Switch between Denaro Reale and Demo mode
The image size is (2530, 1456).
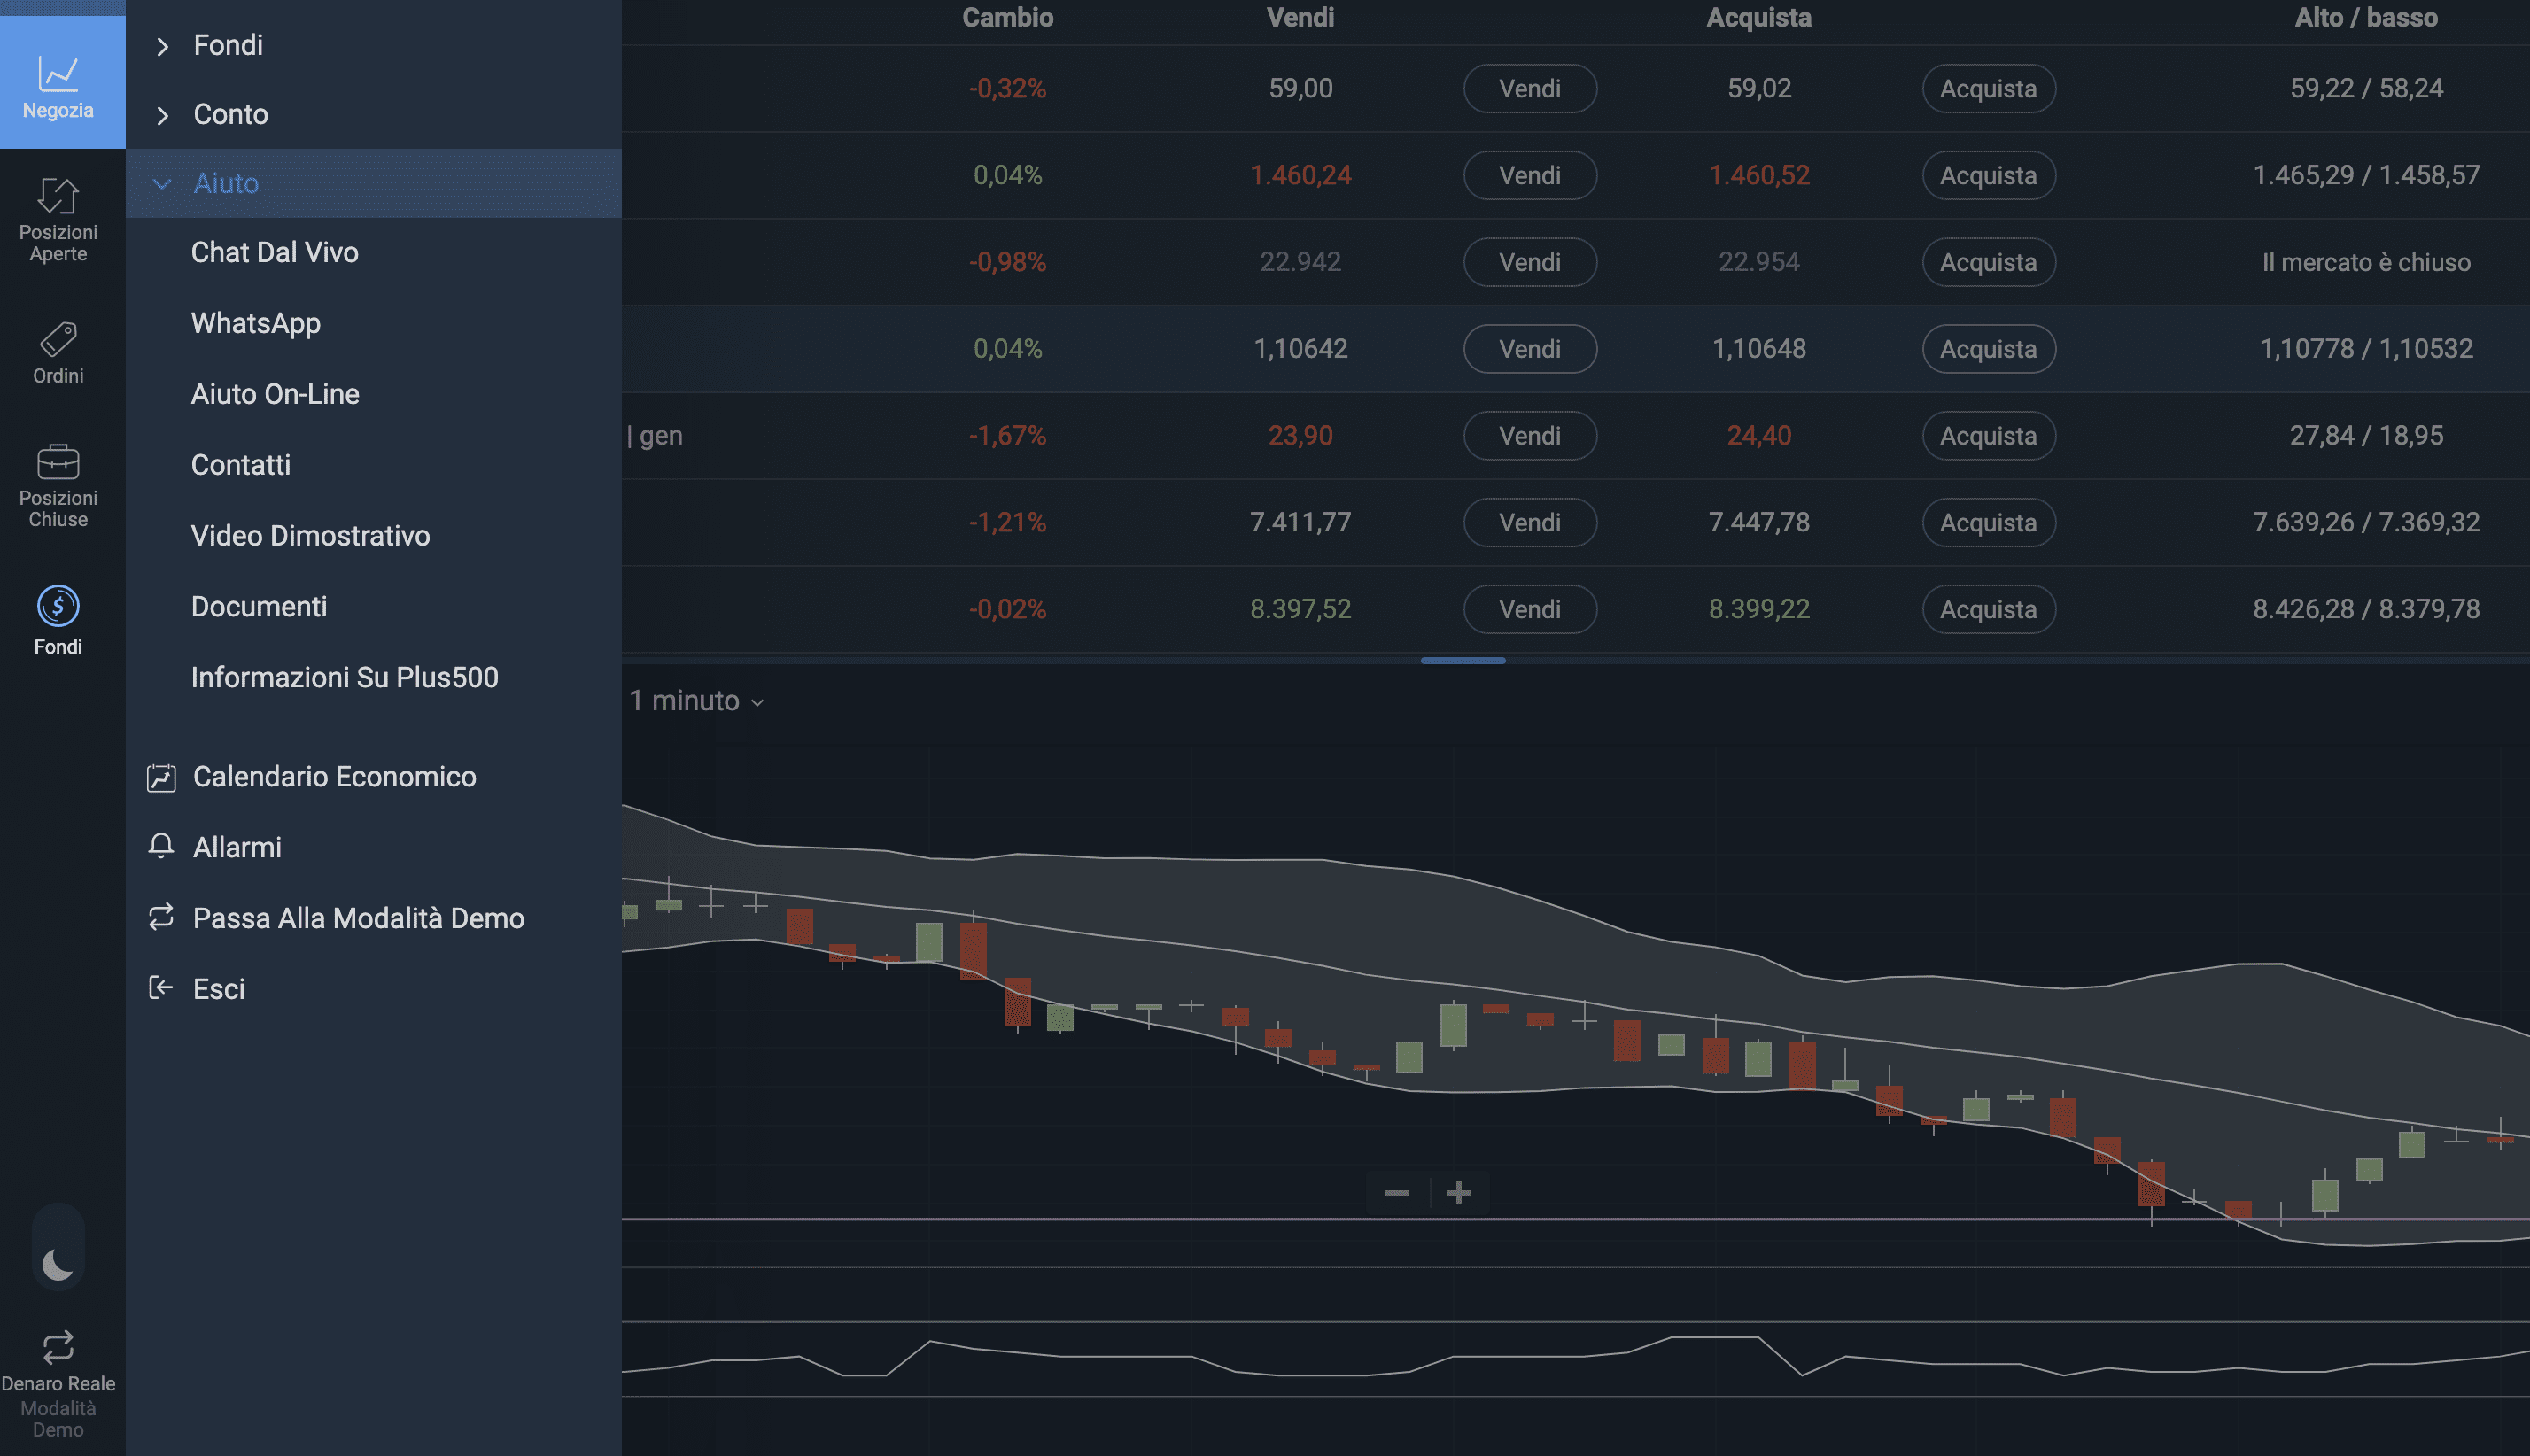[x=58, y=1348]
